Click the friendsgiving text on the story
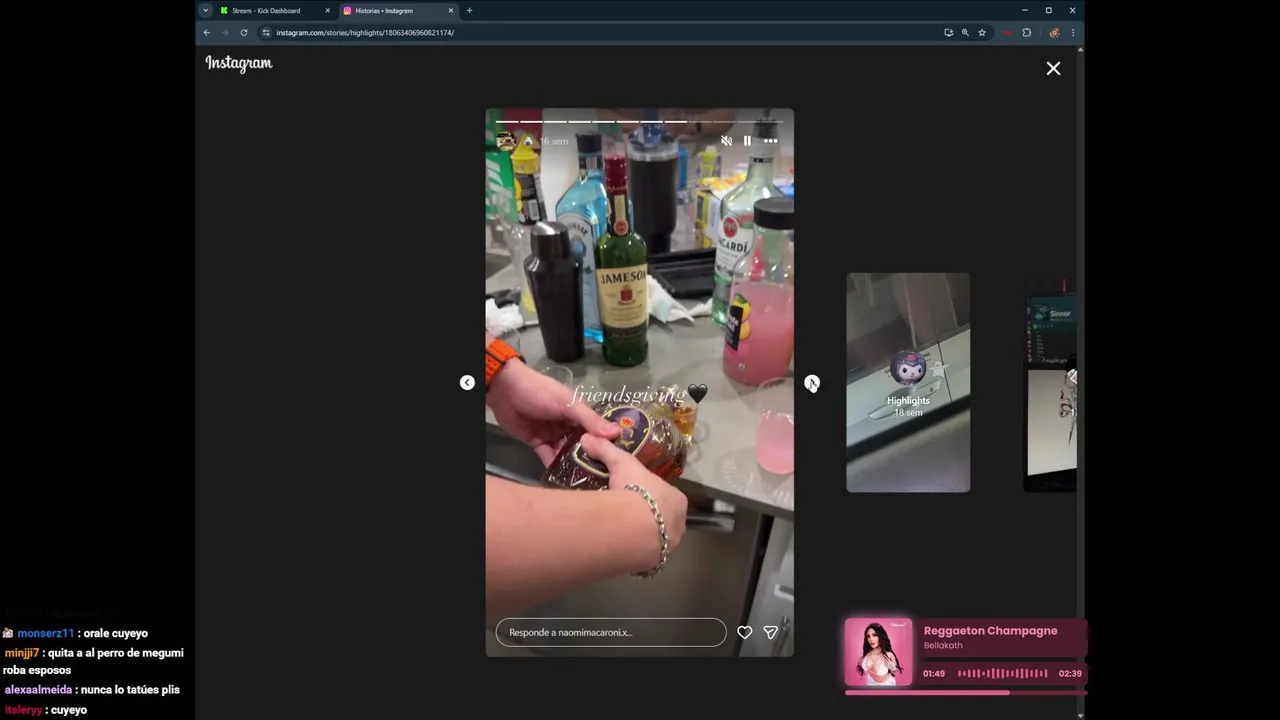 coord(628,395)
